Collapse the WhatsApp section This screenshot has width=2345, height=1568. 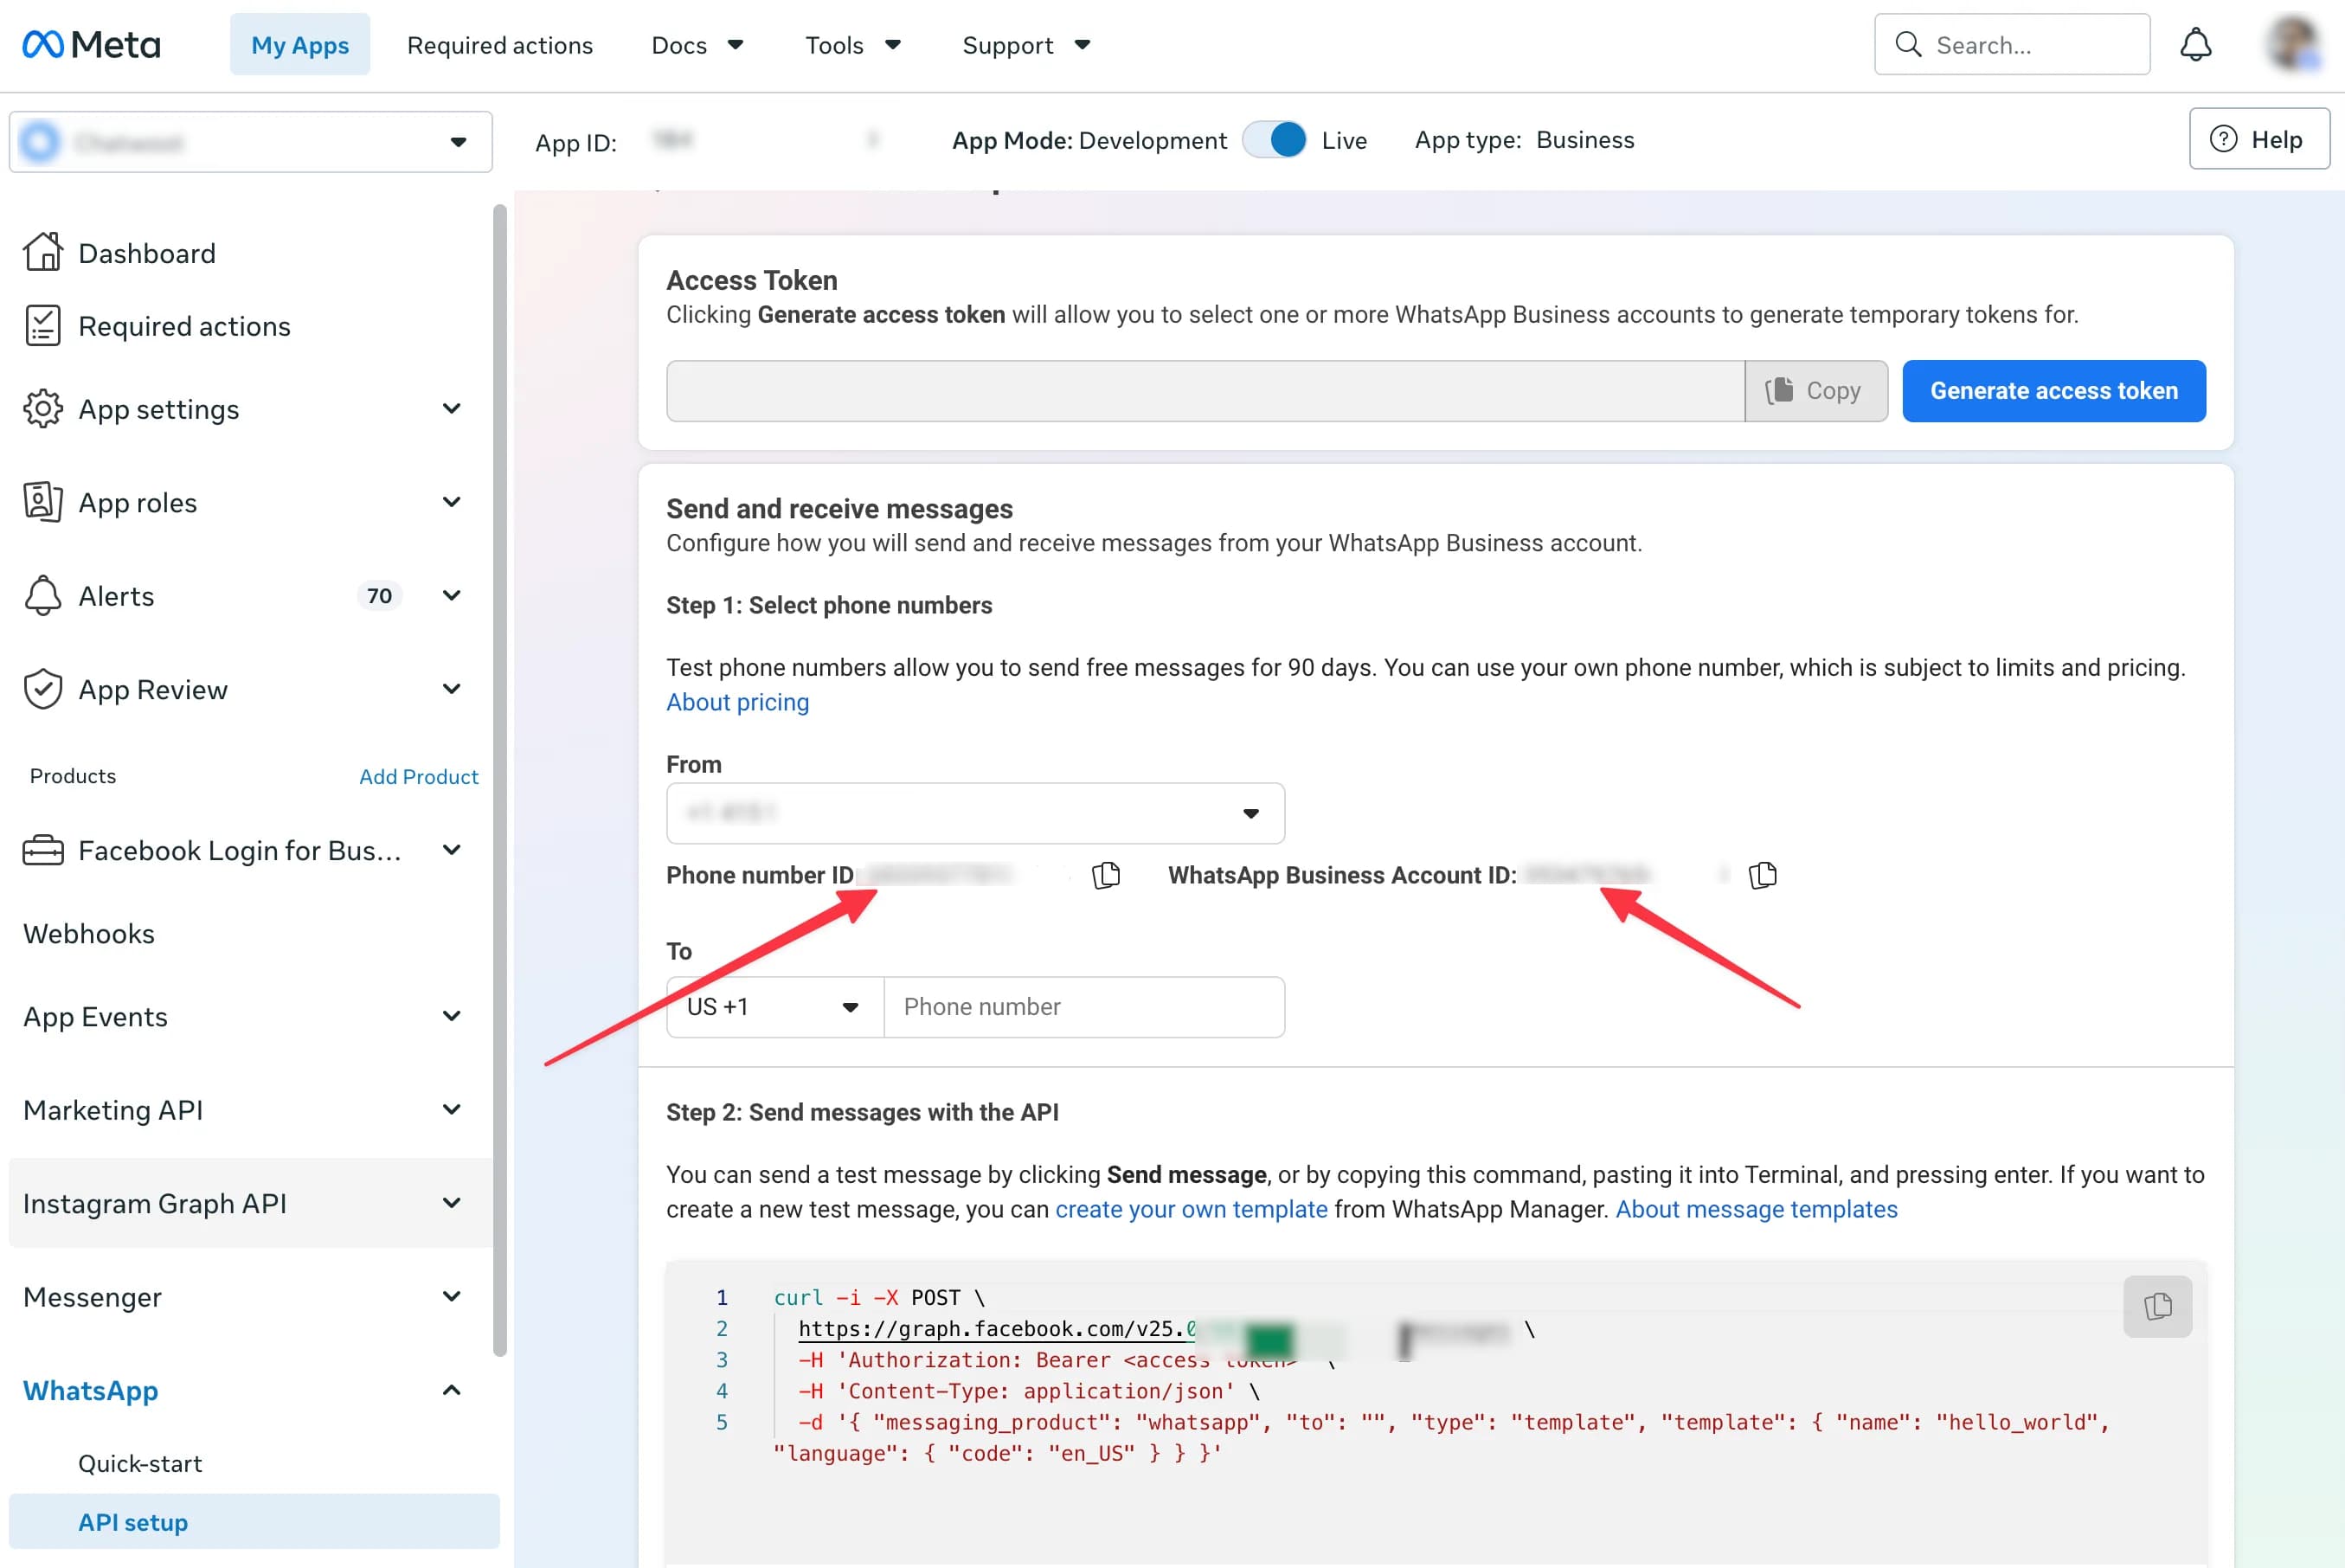pyautogui.click(x=452, y=1390)
